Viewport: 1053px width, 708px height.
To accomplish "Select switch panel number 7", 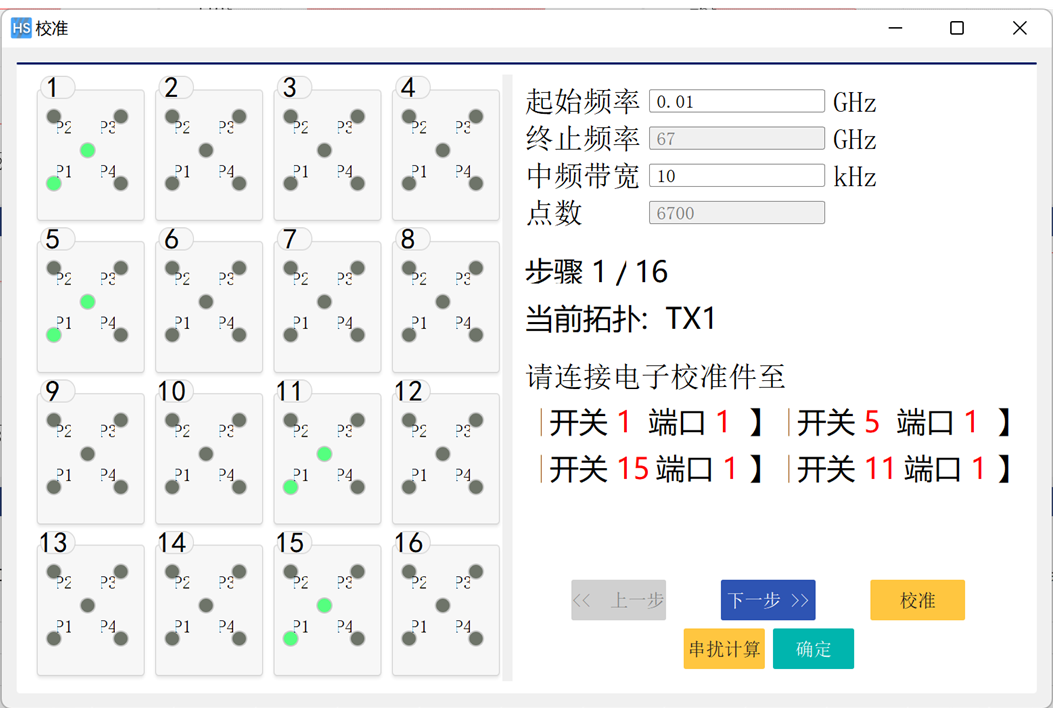I will [327, 306].
